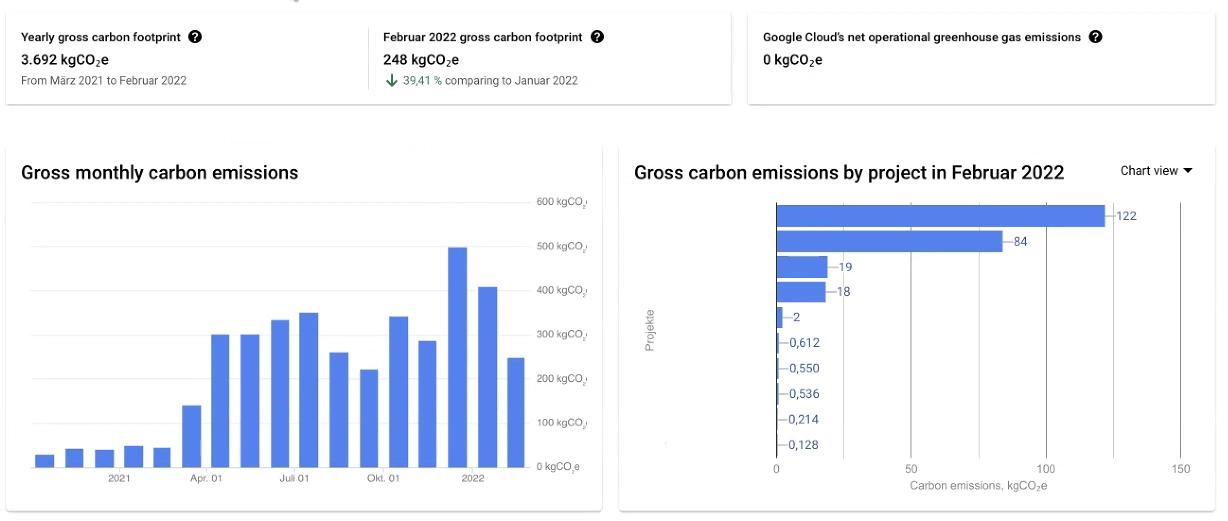Click the last bar in monthly emissions chart
The image size is (1228, 521).
click(x=516, y=412)
